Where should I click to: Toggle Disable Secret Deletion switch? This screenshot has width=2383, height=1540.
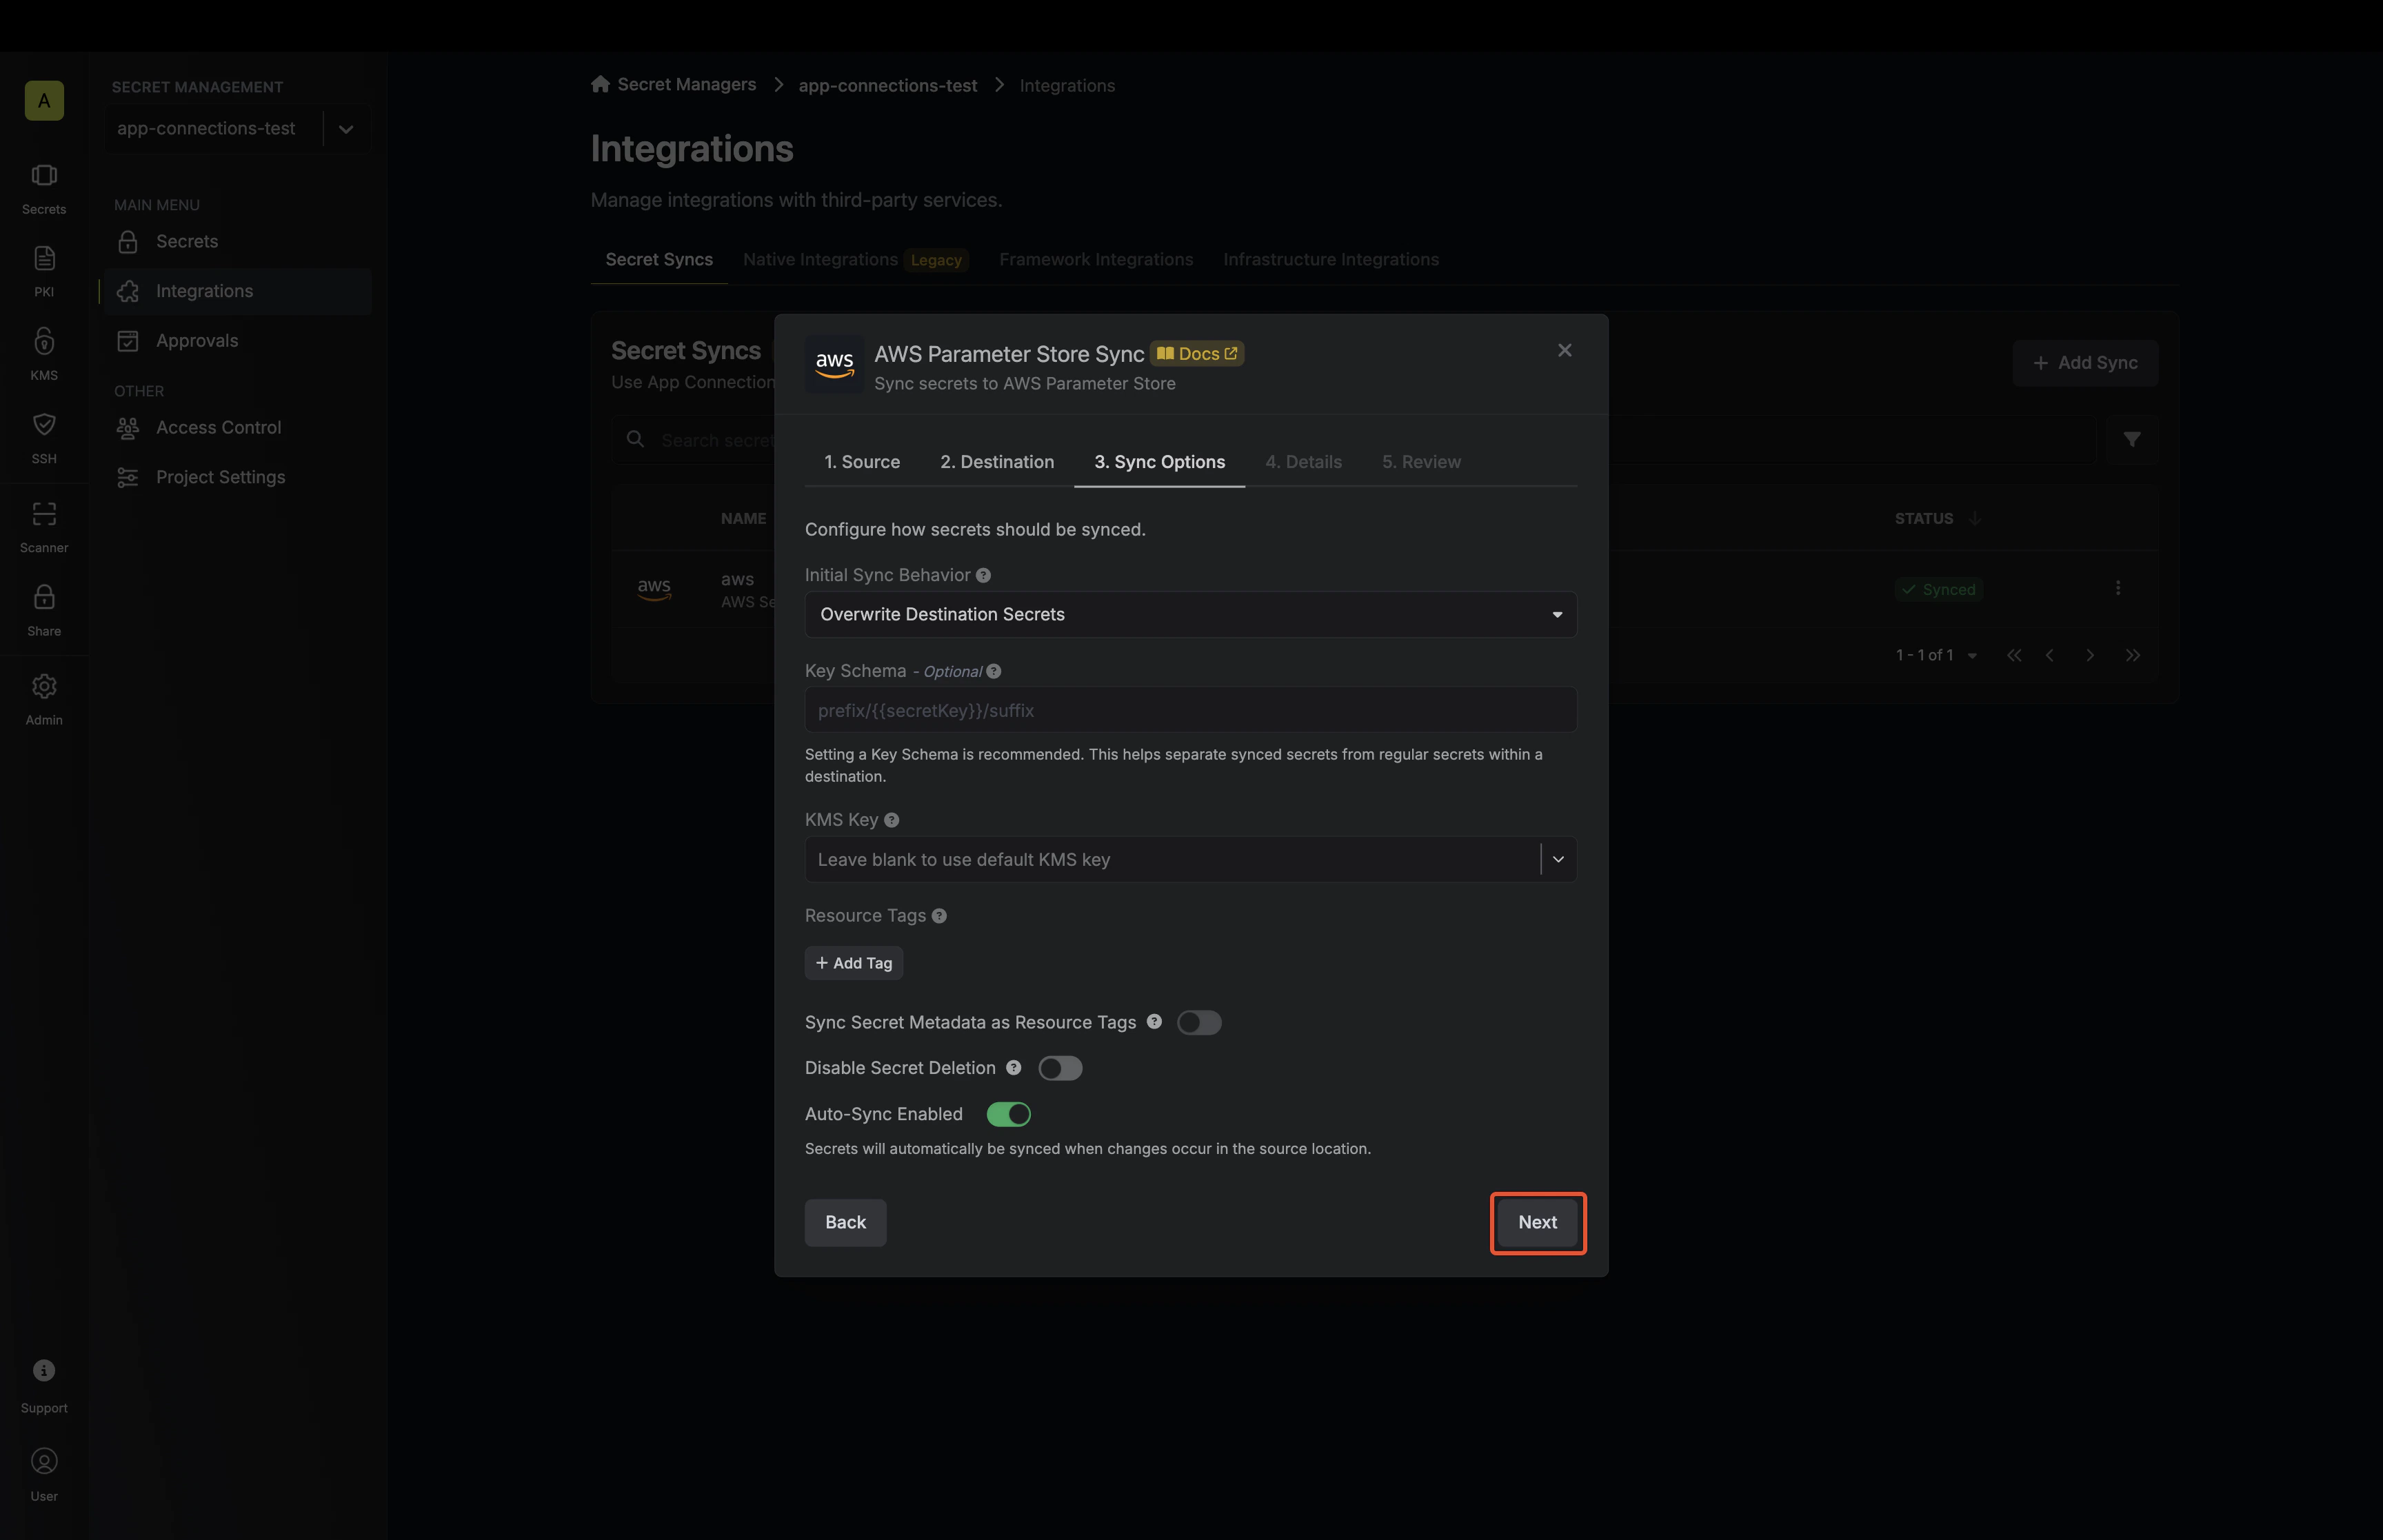(x=1060, y=1068)
